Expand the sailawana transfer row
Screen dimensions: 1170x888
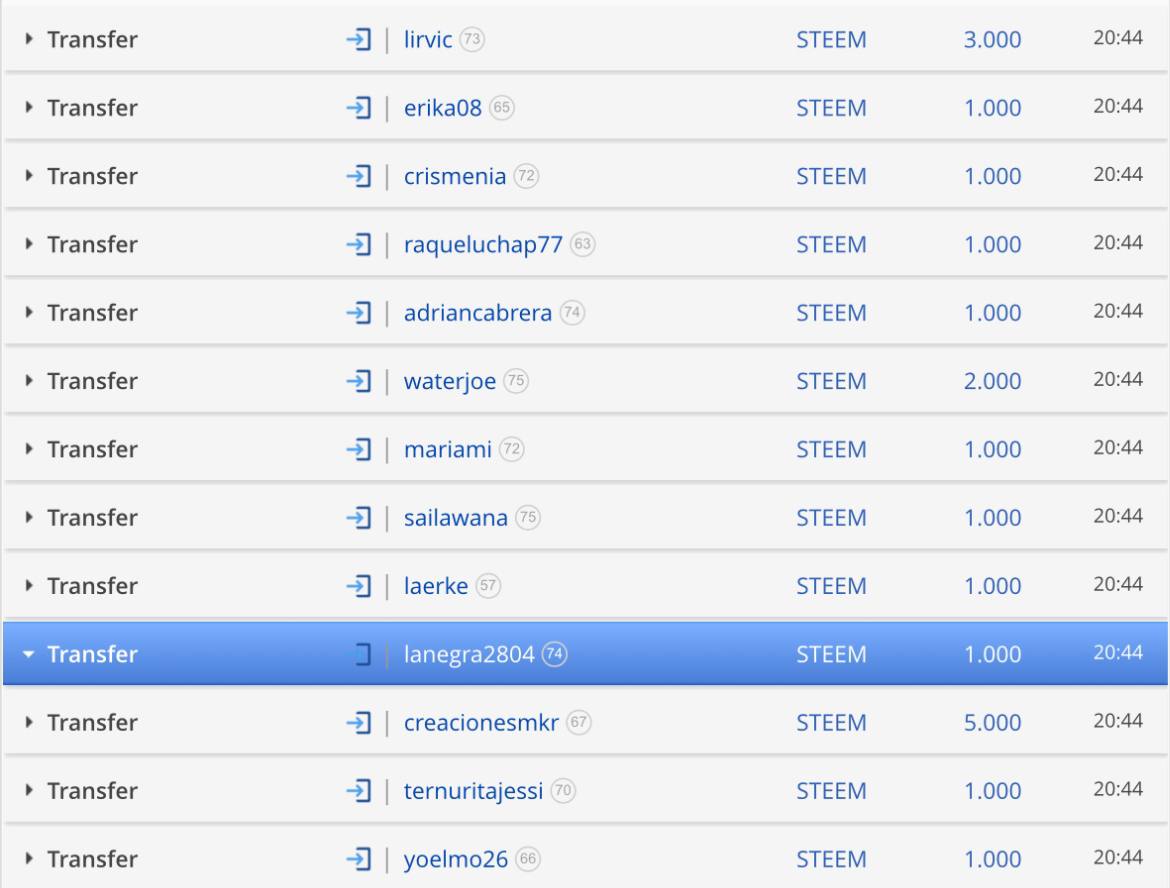29,517
